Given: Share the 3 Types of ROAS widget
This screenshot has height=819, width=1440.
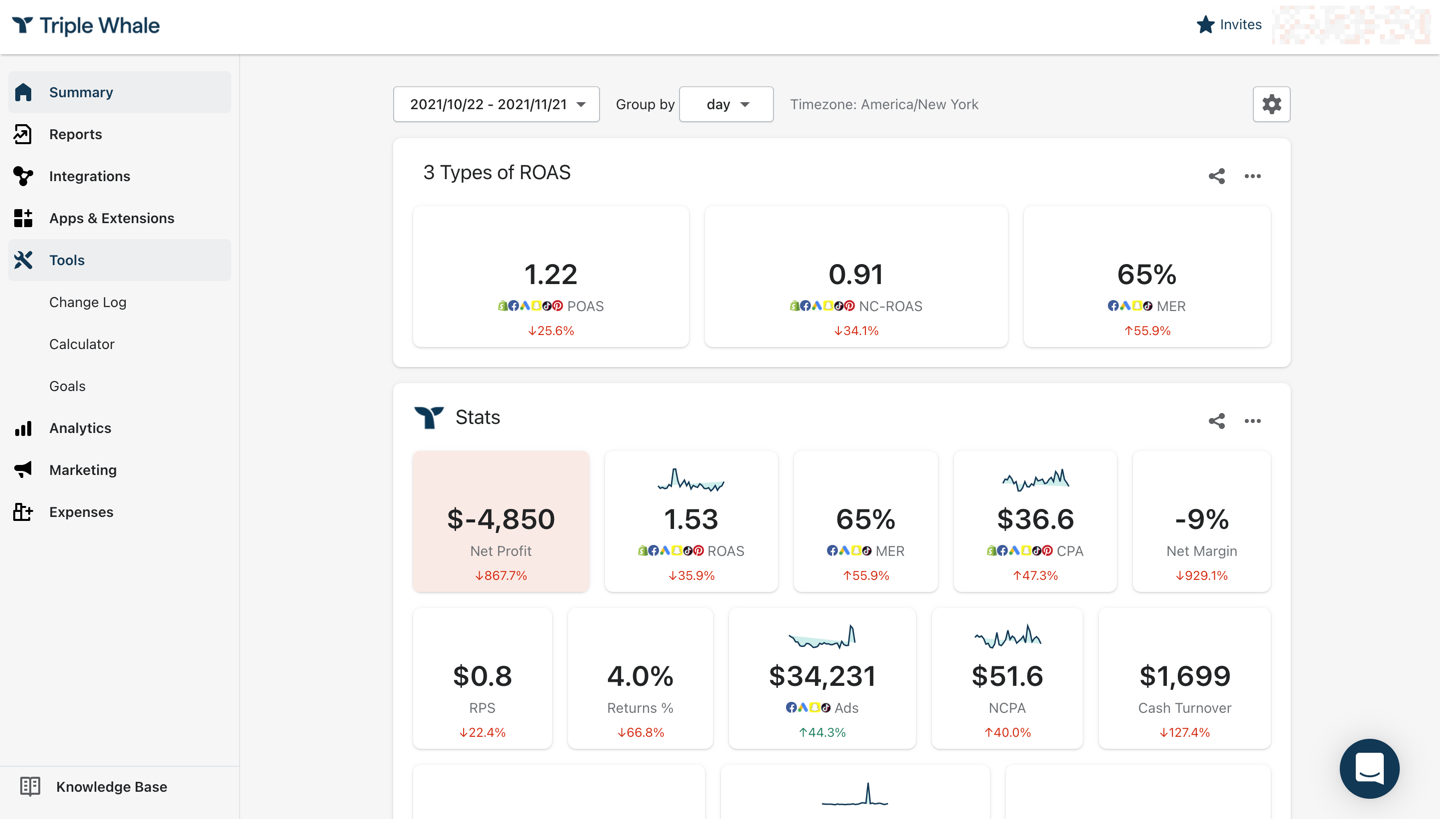Looking at the screenshot, I should 1216,175.
